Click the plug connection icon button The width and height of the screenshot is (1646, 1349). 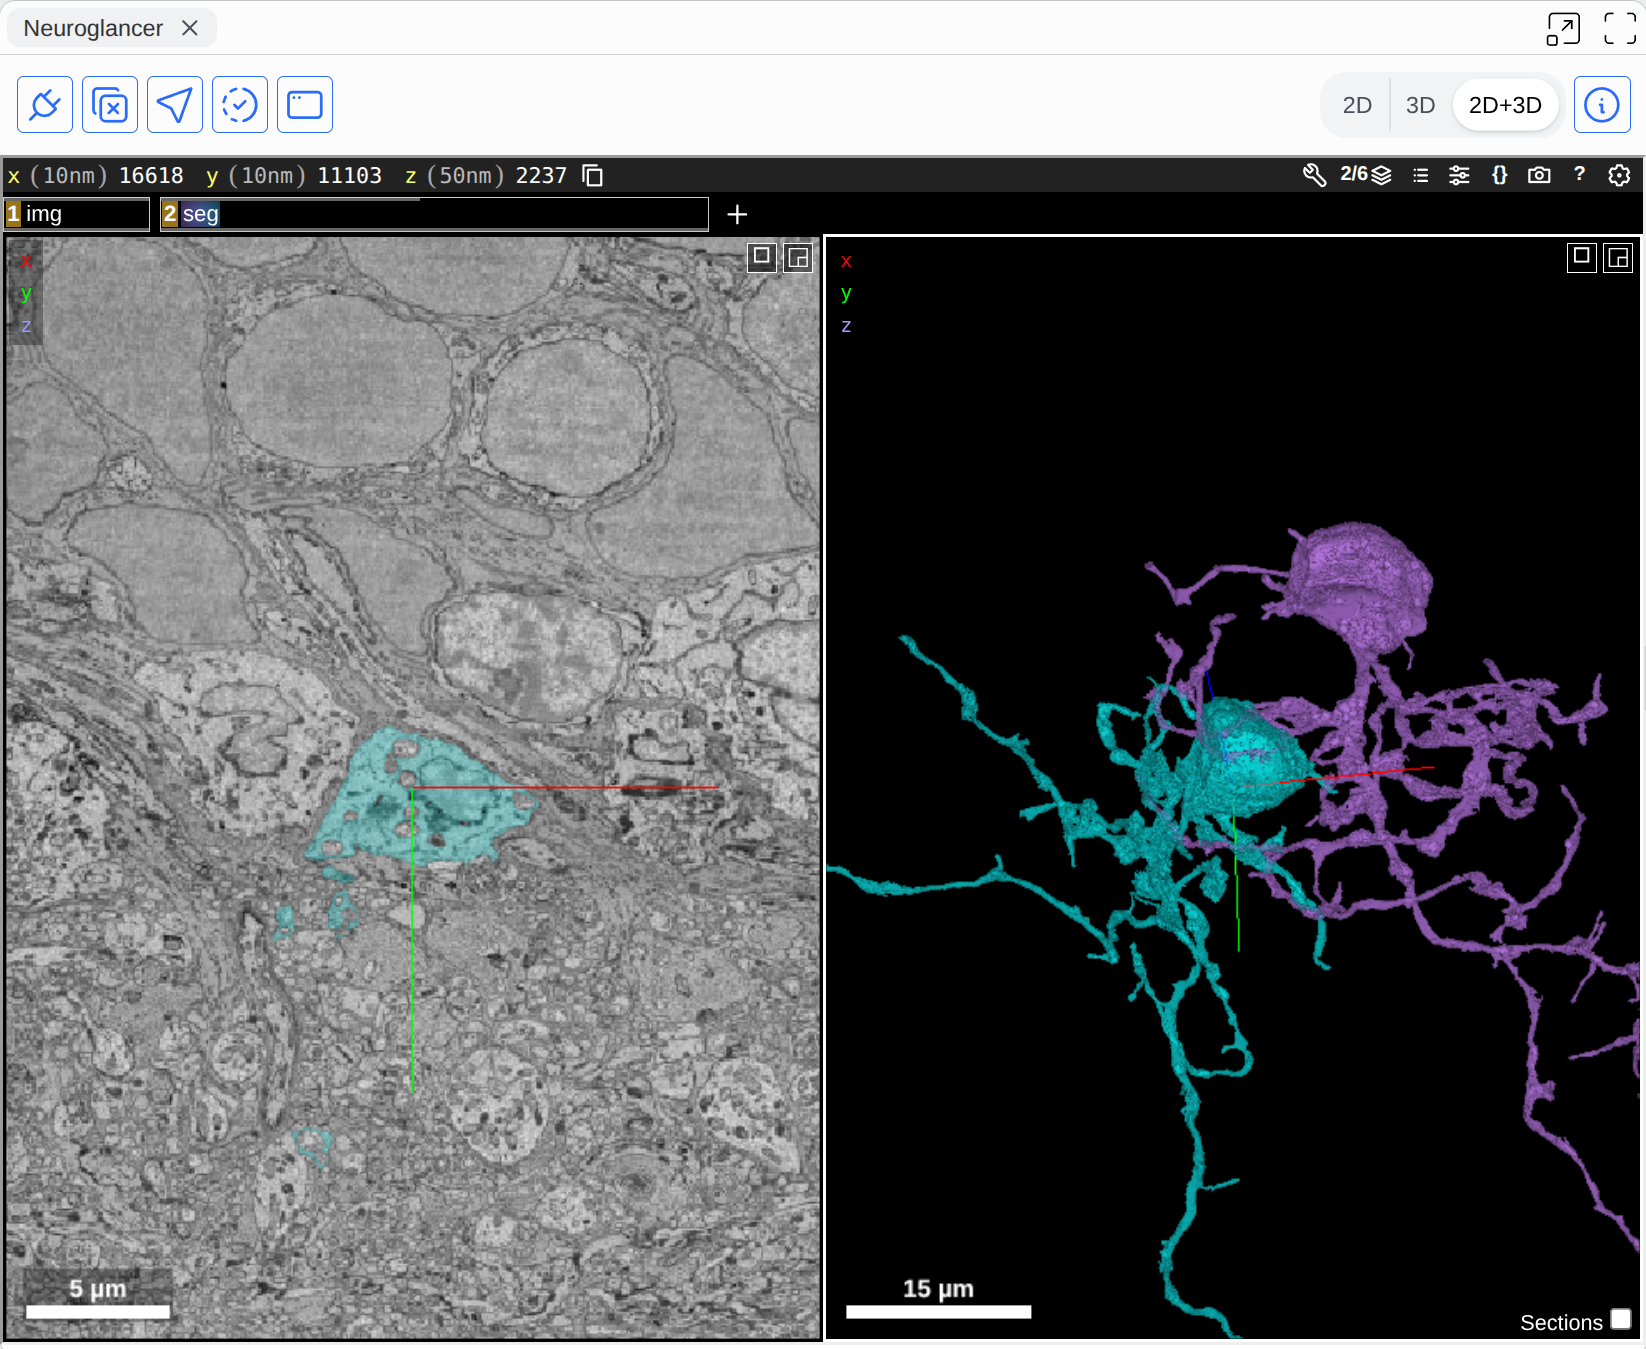click(x=45, y=105)
